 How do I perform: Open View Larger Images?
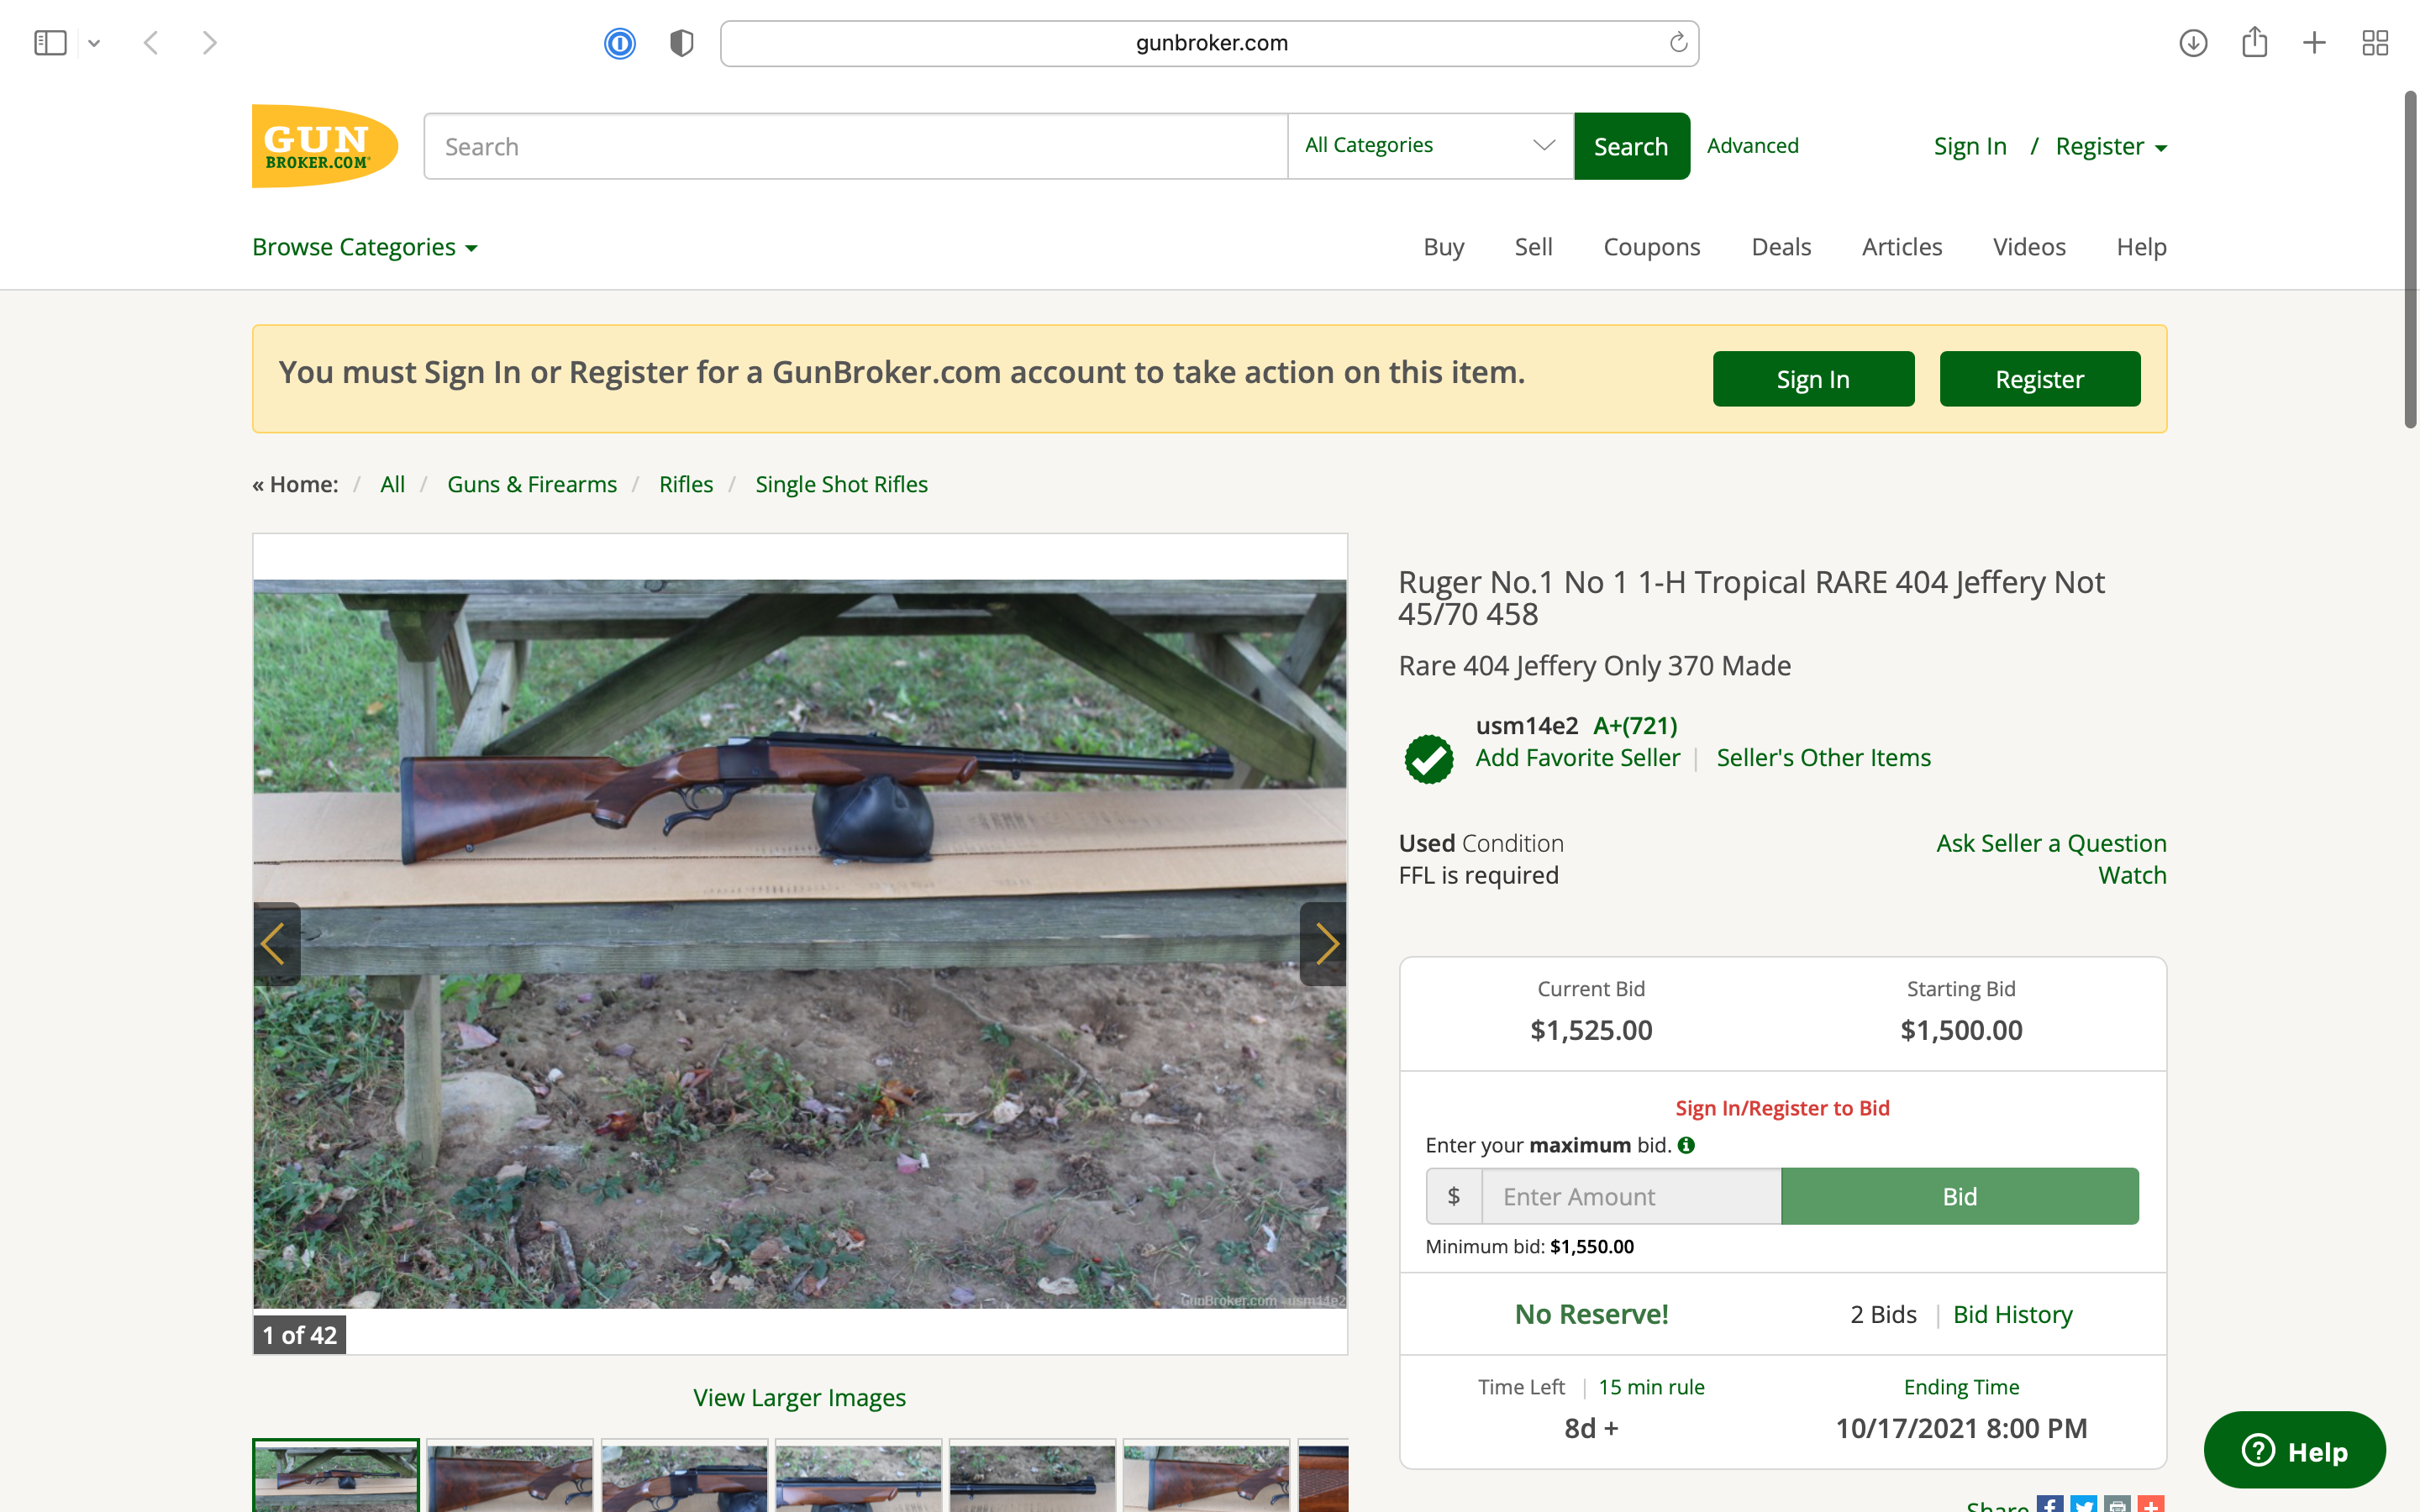pyautogui.click(x=799, y=1398)
